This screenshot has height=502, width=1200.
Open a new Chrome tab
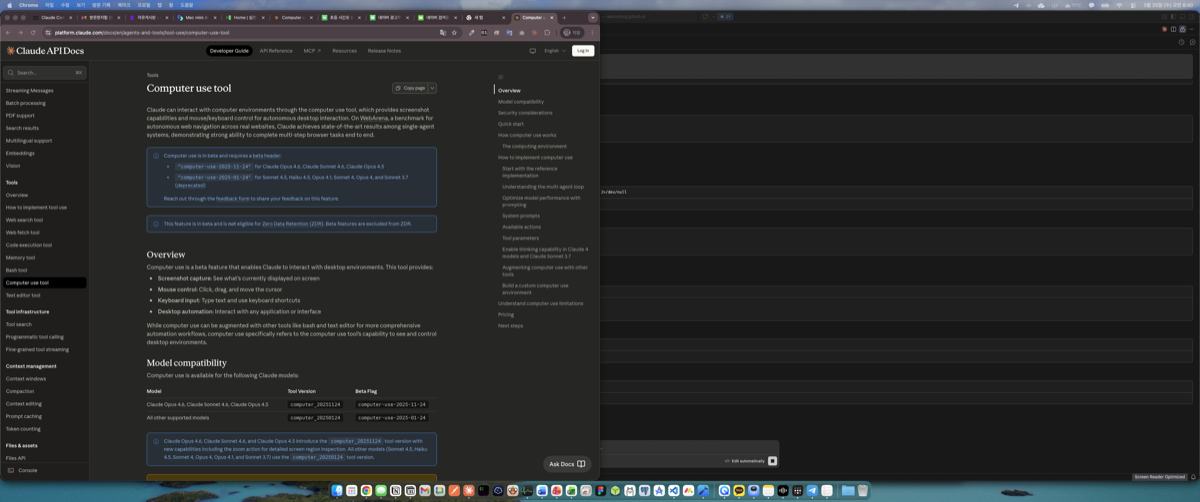click(564, 18)
